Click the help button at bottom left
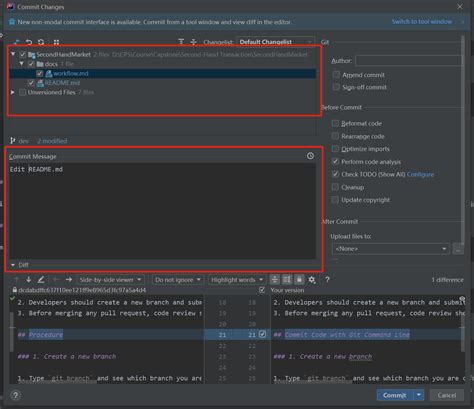 click(15, 395)
